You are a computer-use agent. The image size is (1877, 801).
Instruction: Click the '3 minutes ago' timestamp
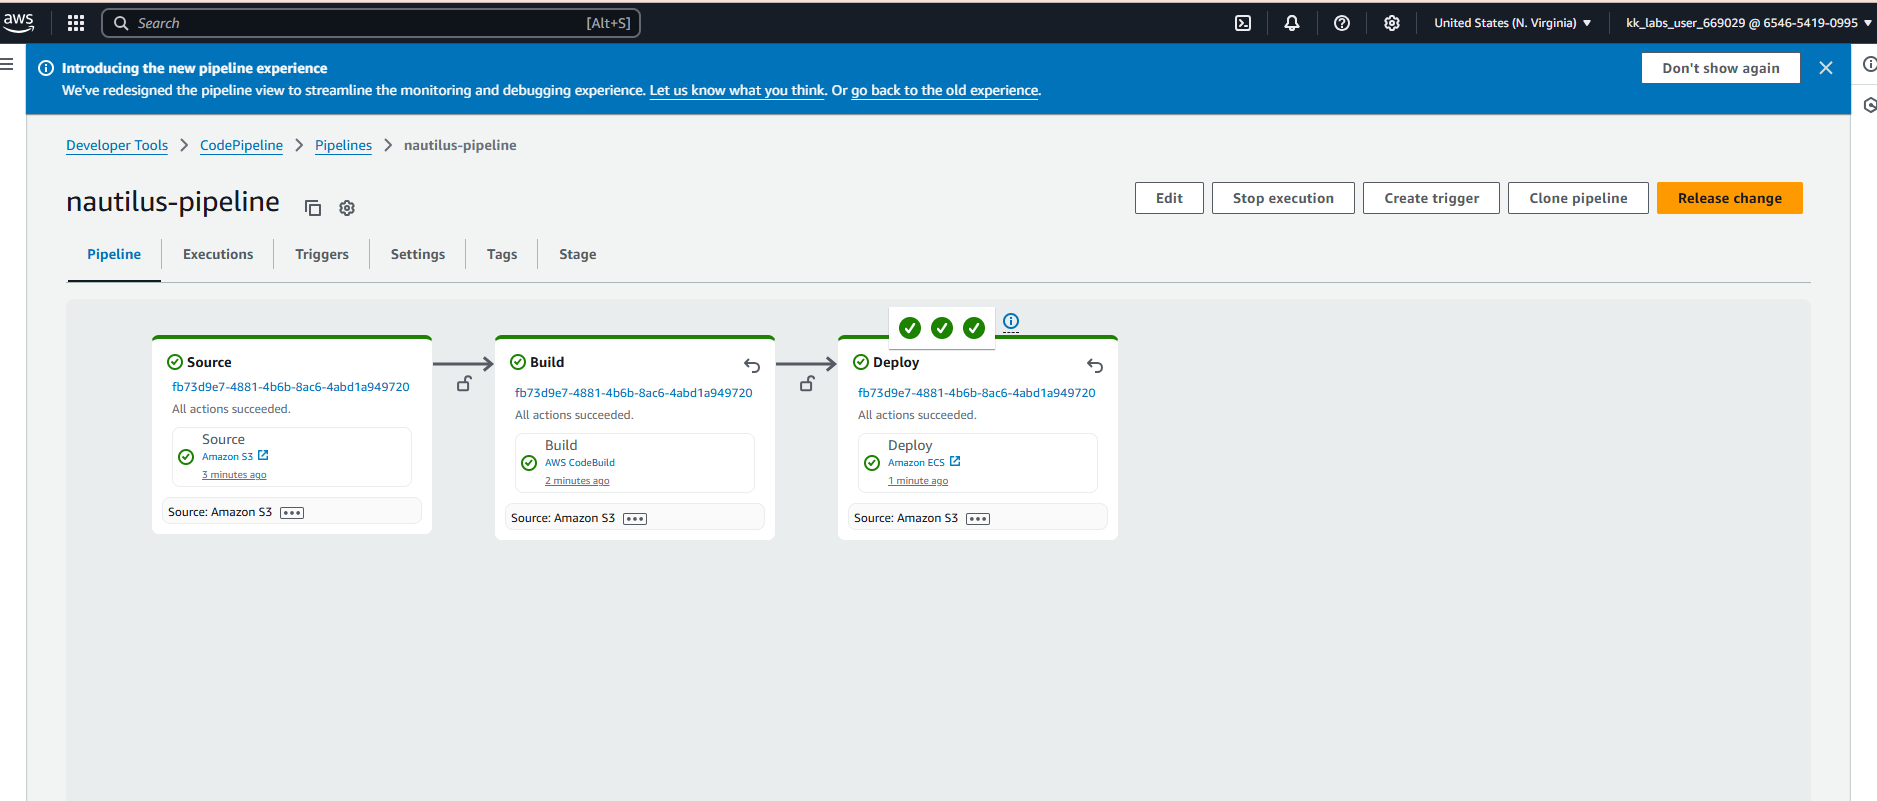(x=234, y=475)
